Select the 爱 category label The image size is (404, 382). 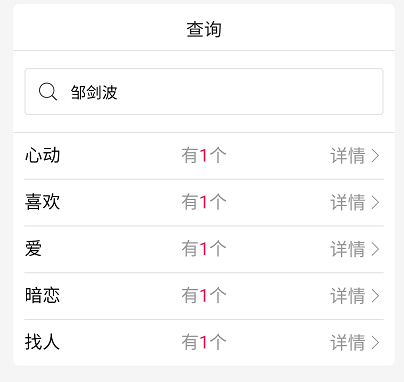33,249
